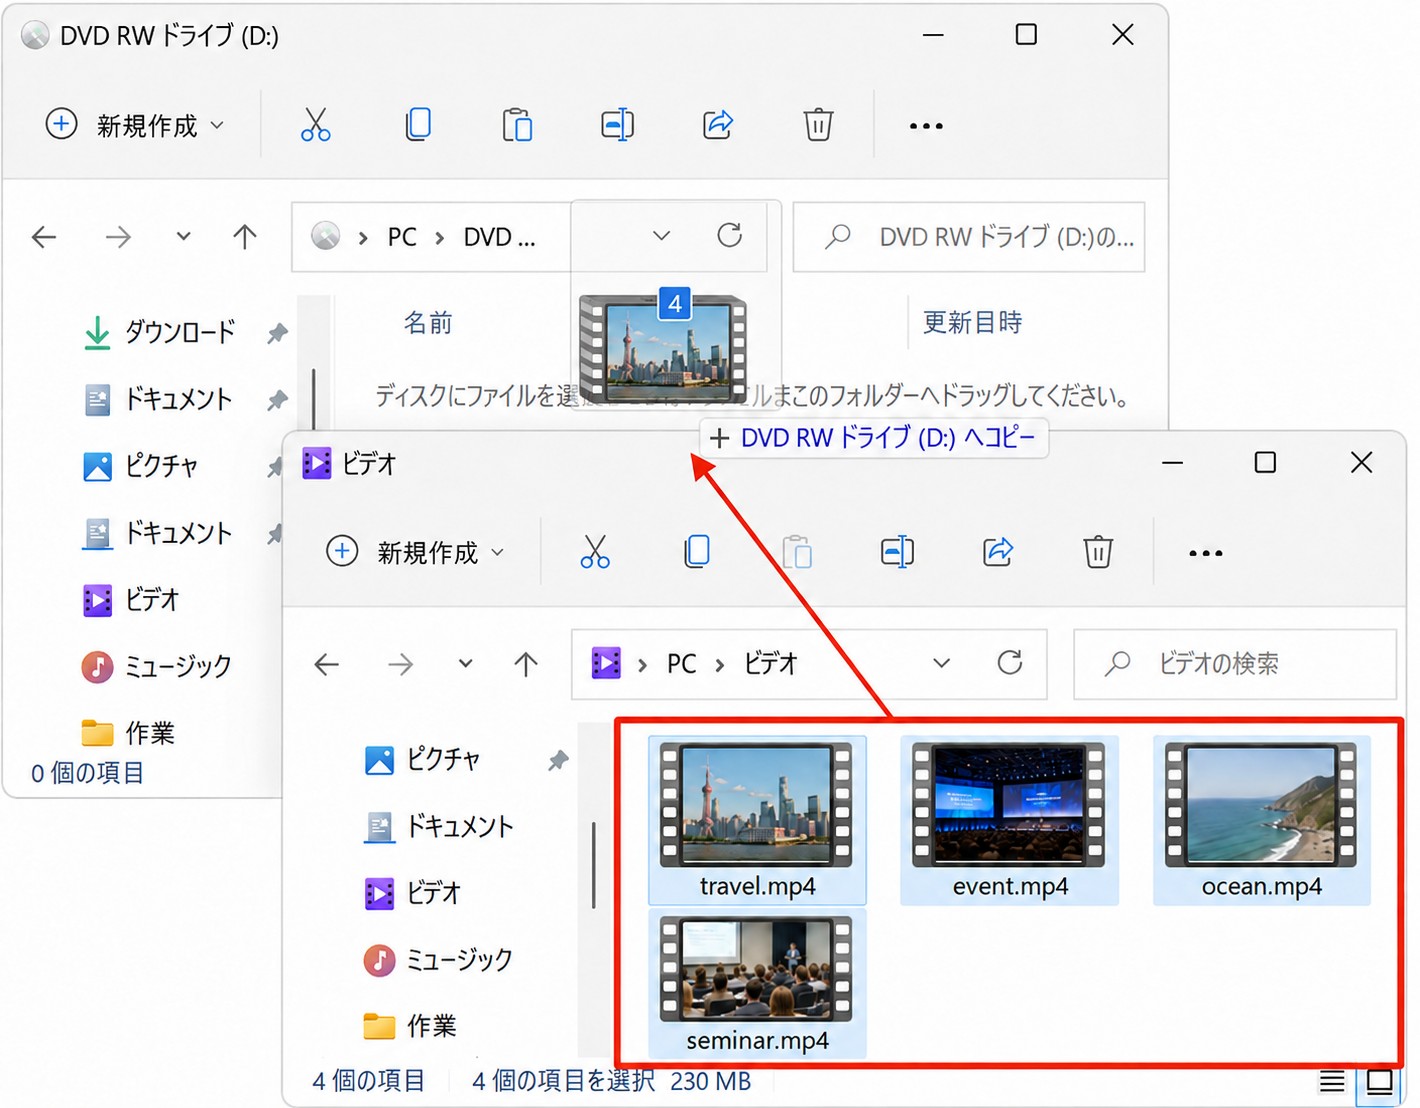The width and height of the screenshot is (1420, 1108).
Task: Click the ビデオ window sidebar scrollbar
Action: click(593, 865)
